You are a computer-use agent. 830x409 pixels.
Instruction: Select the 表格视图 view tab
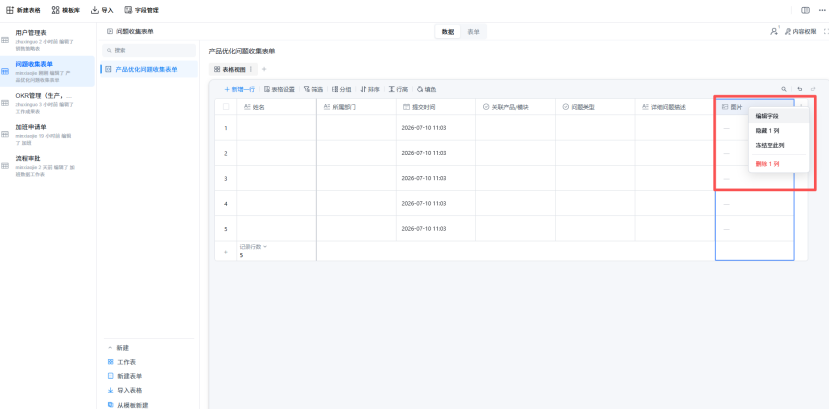pyautogui.click(x=230, y=69)
